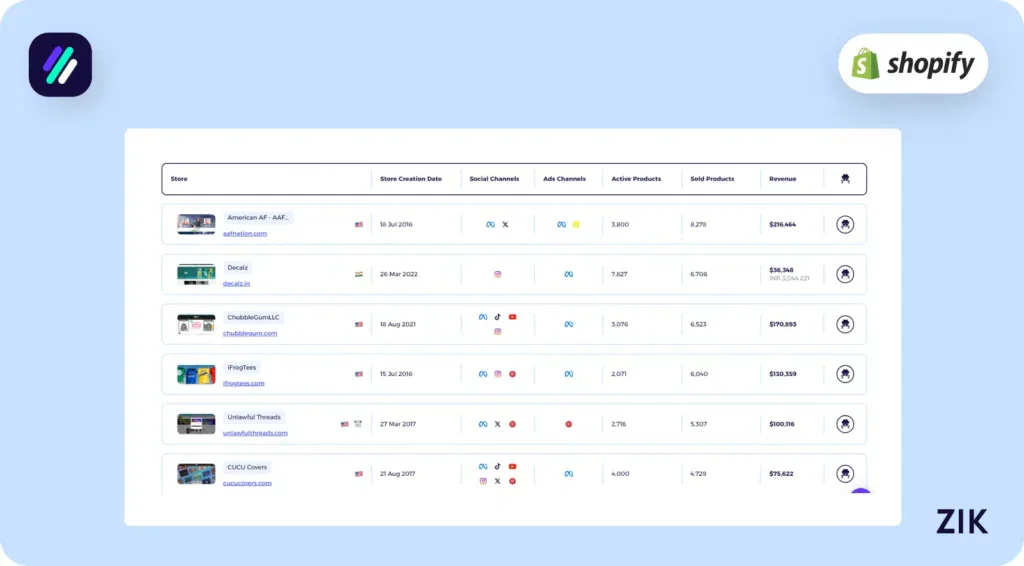The image size is (1024, 566).
Task: Open iFrogTees' Pinterest social icon
Action: click(x=513, y=374)
